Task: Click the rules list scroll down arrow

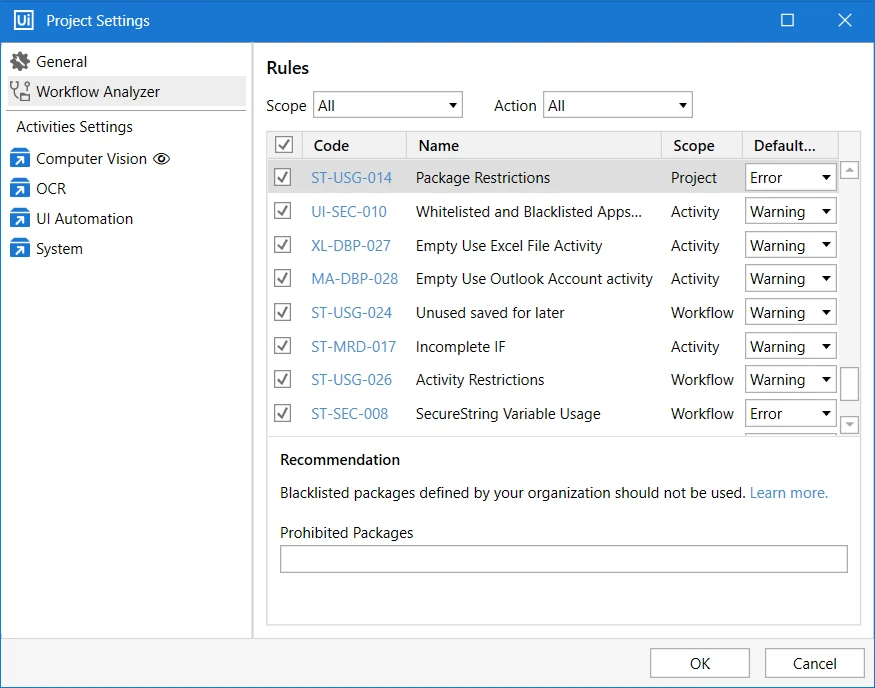Action: point(849,424)
